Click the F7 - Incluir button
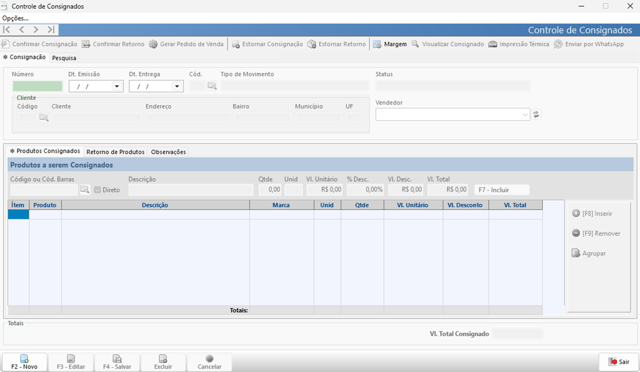The image size is (640, 372). (502, 190)
